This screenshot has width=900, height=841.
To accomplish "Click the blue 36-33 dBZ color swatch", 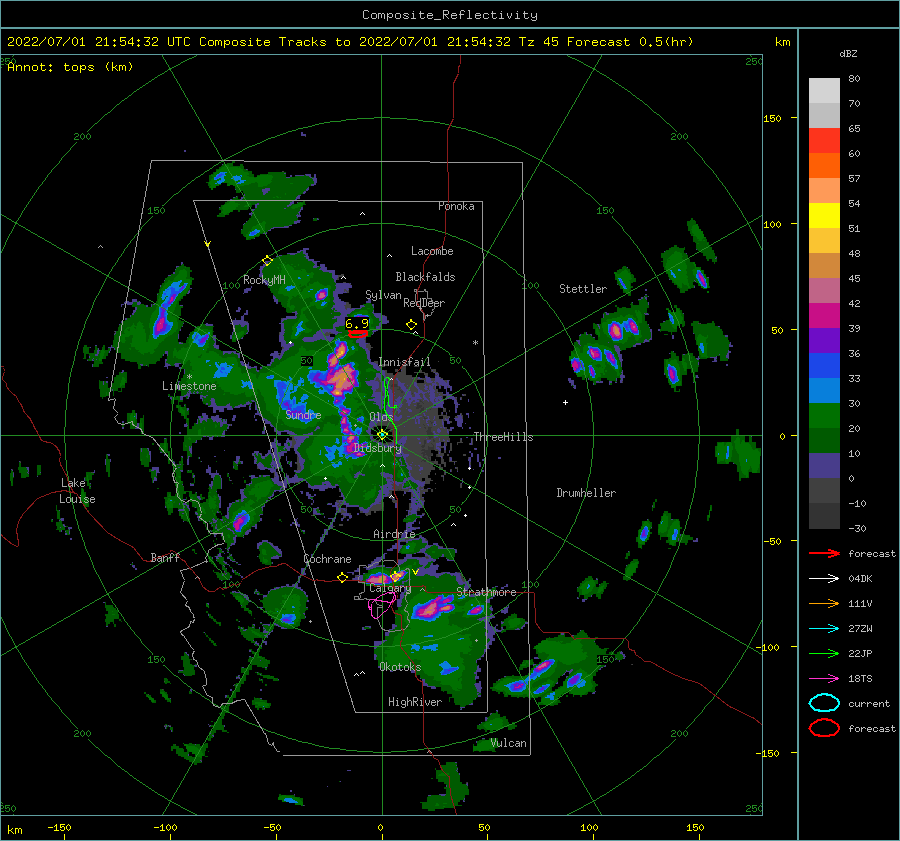I will click(824, 366).
